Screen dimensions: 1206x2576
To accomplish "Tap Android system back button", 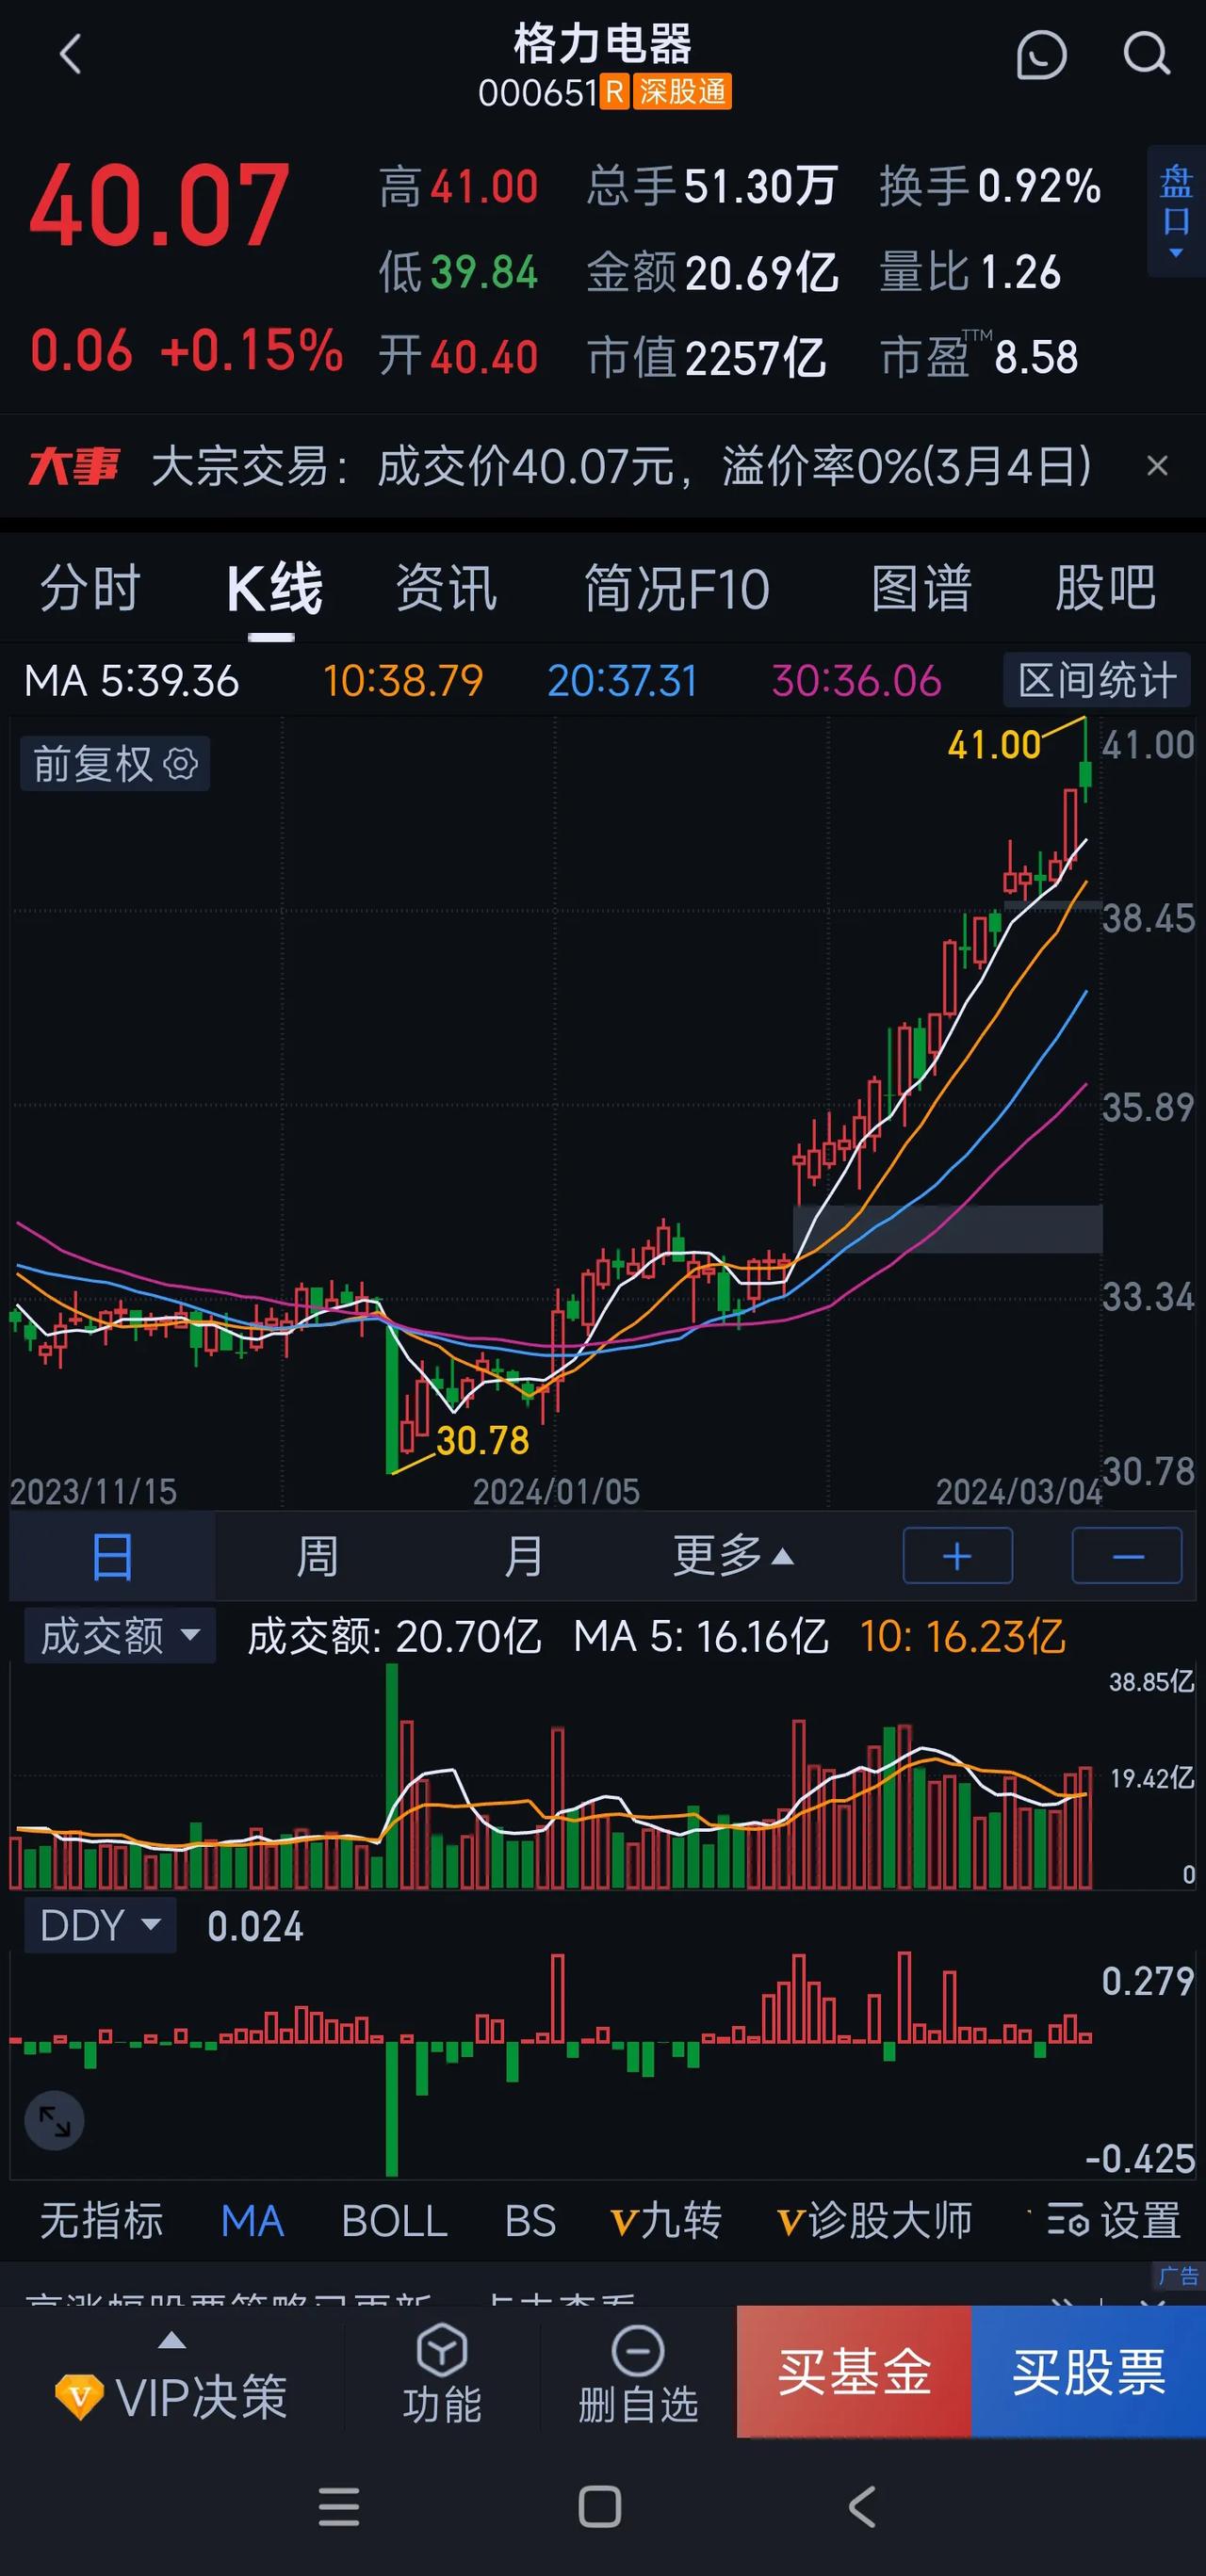I will click(x=862, y=2507).
